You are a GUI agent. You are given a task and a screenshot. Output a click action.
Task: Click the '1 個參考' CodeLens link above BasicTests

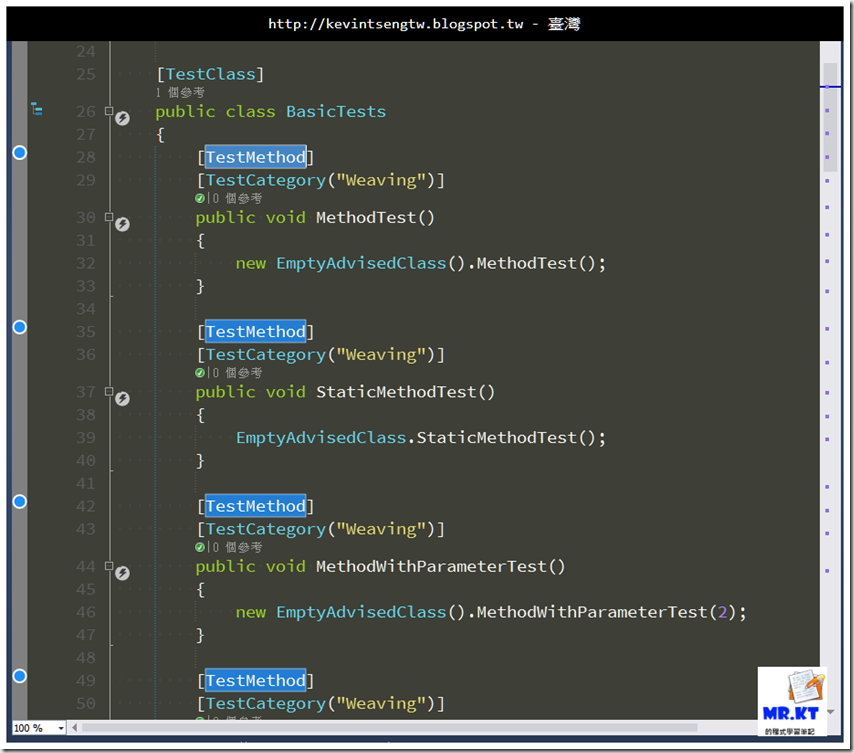pos(180,93)
